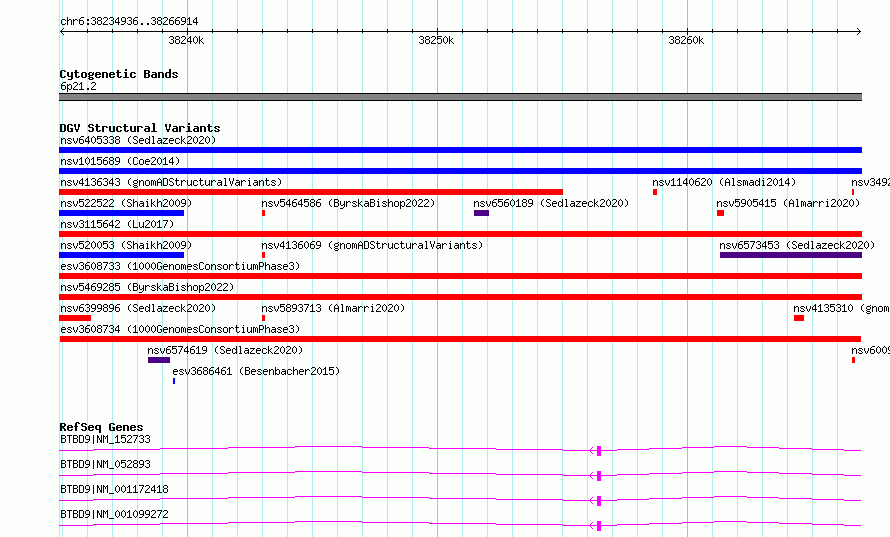Click the nsv6405338 (Sedlazeck2020) blue variant bar
The image size is (890, 537).
460,150
